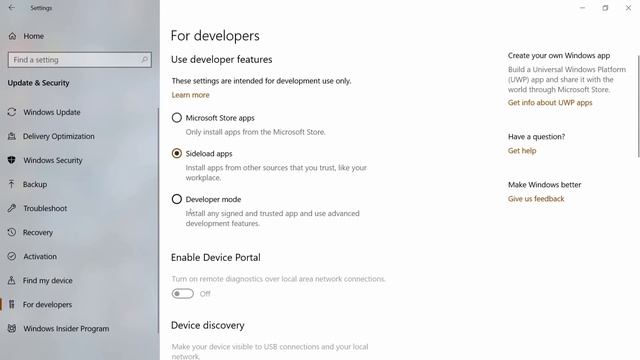Screen dimensions: 640x360
Task: Click the Home house icon
Action: [12, 36]
